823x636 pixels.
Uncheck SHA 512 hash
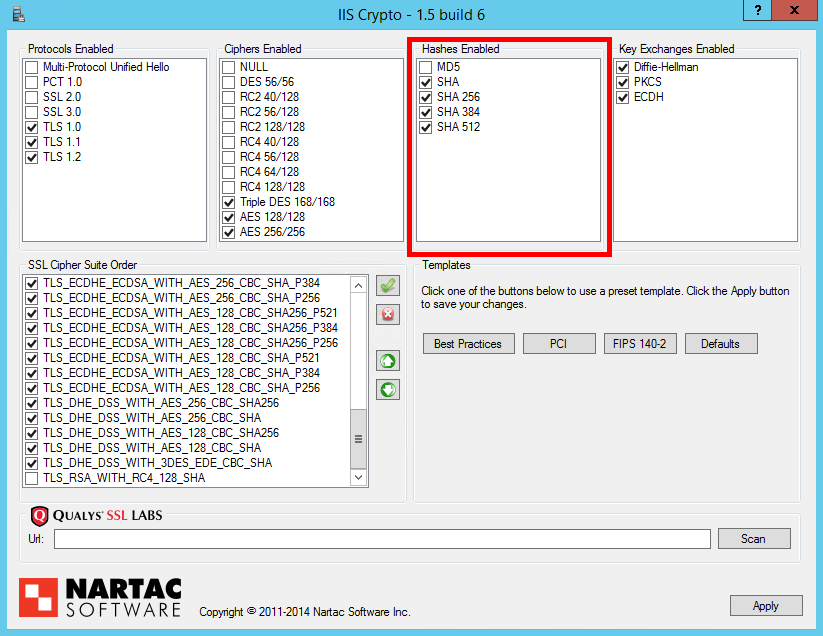click(426, 127)
